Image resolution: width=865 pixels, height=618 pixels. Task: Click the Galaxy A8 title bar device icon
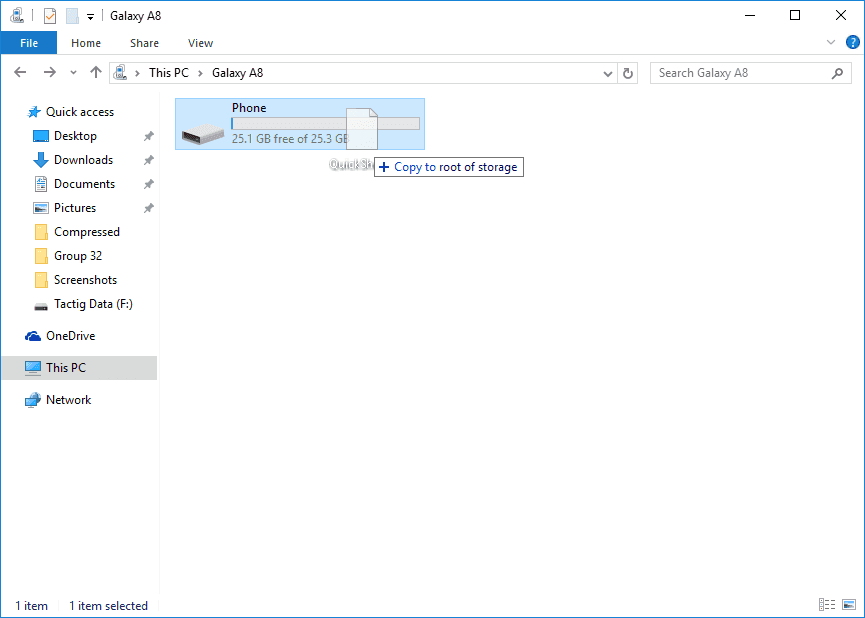click(x=17, y=15)
